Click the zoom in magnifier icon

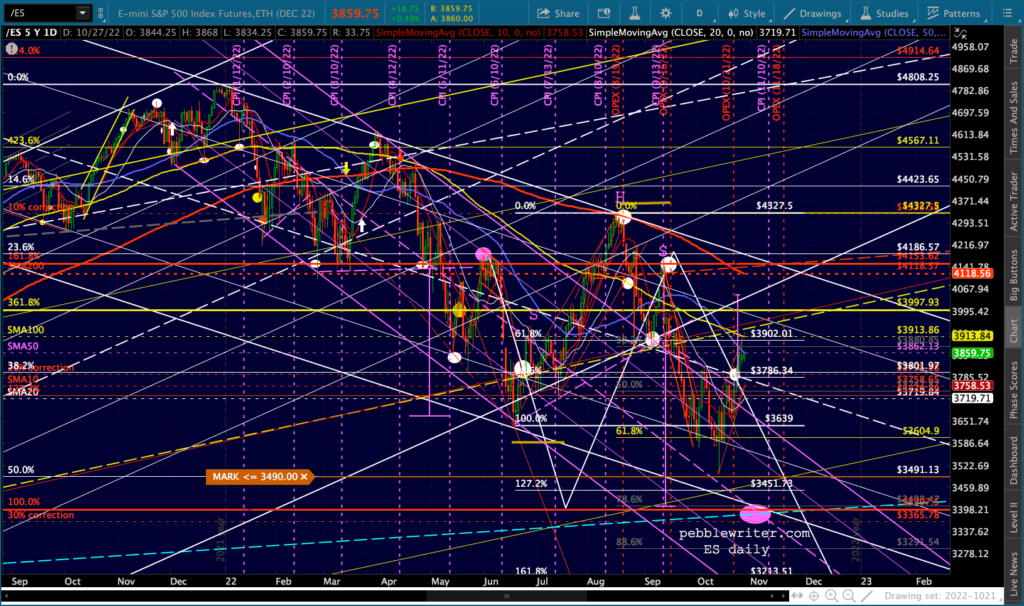click(831, 596)
